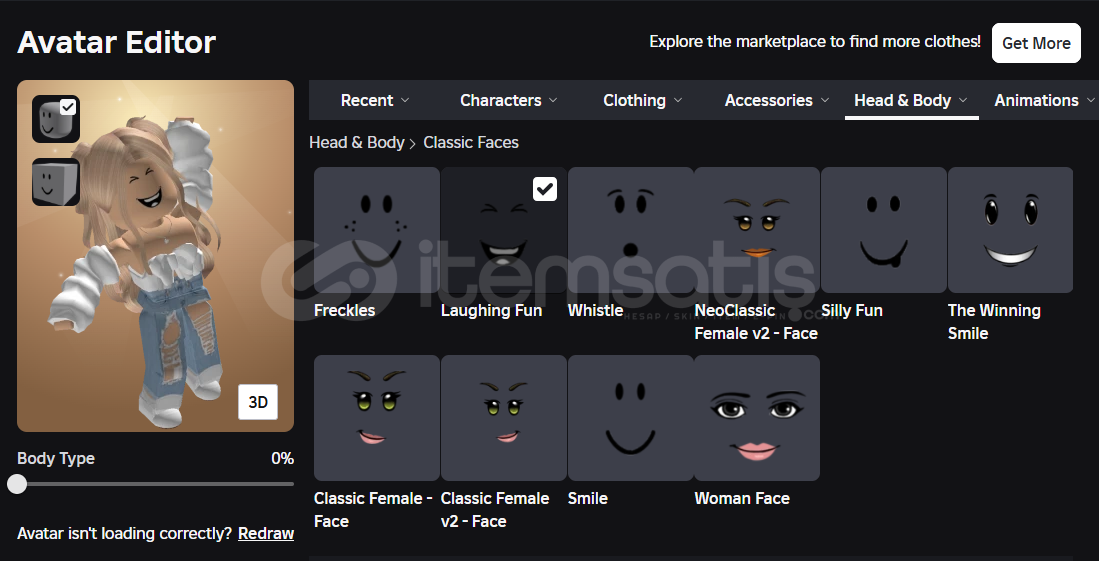Click the Smile item name
The image size is (1099, 561).
(587, 499)
